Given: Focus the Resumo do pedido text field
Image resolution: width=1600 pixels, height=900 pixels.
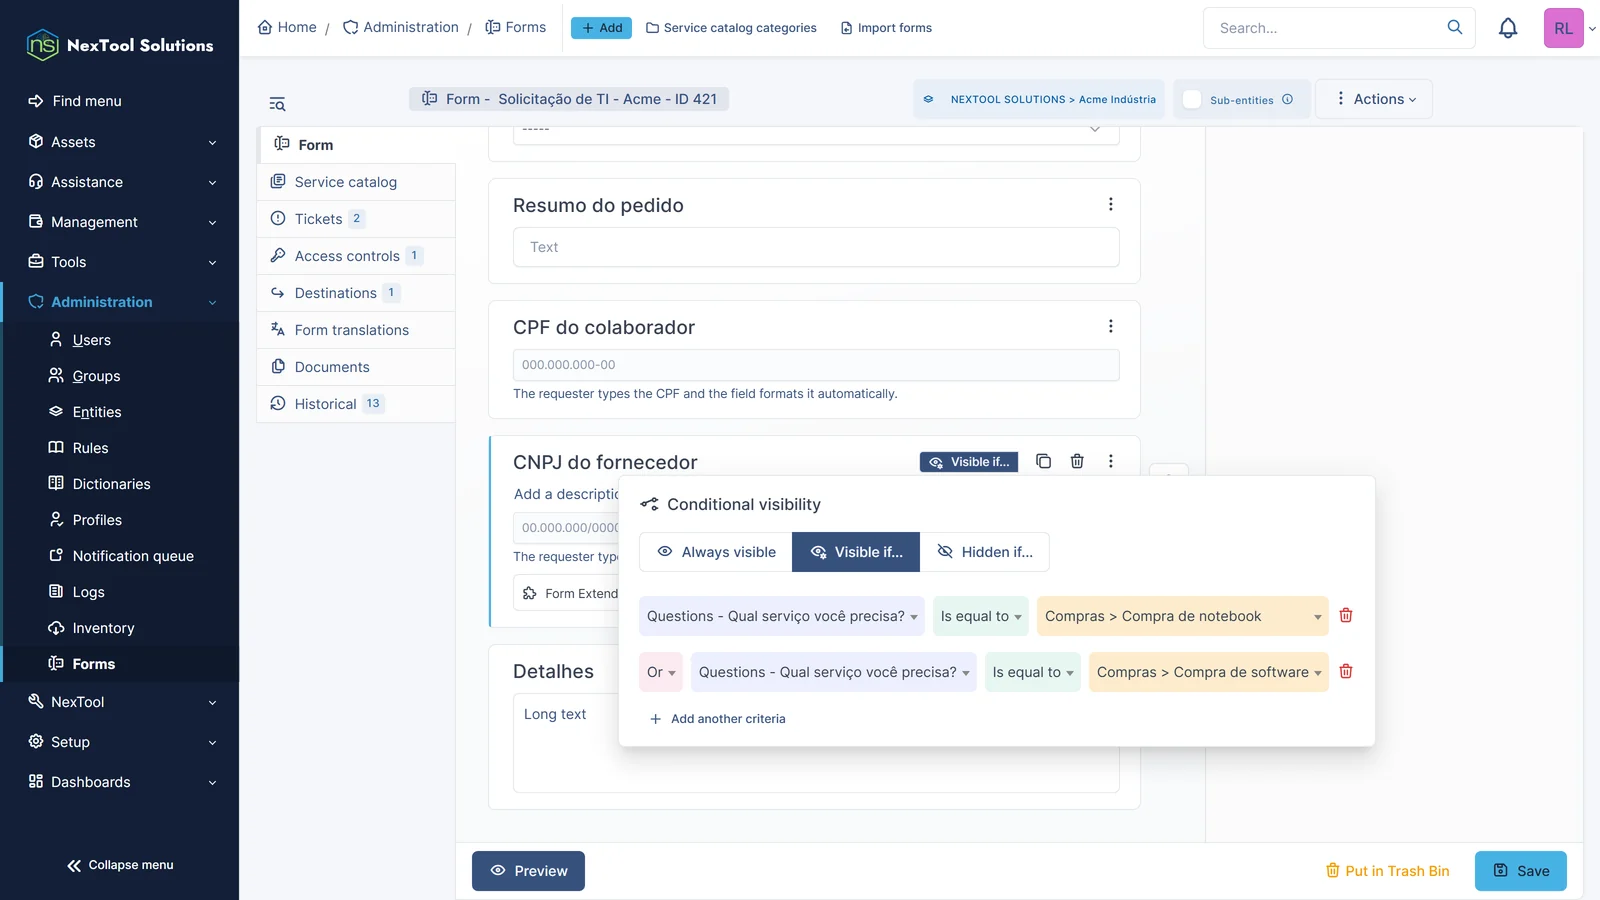Looking at the screenshot, I should click(816, 247).
